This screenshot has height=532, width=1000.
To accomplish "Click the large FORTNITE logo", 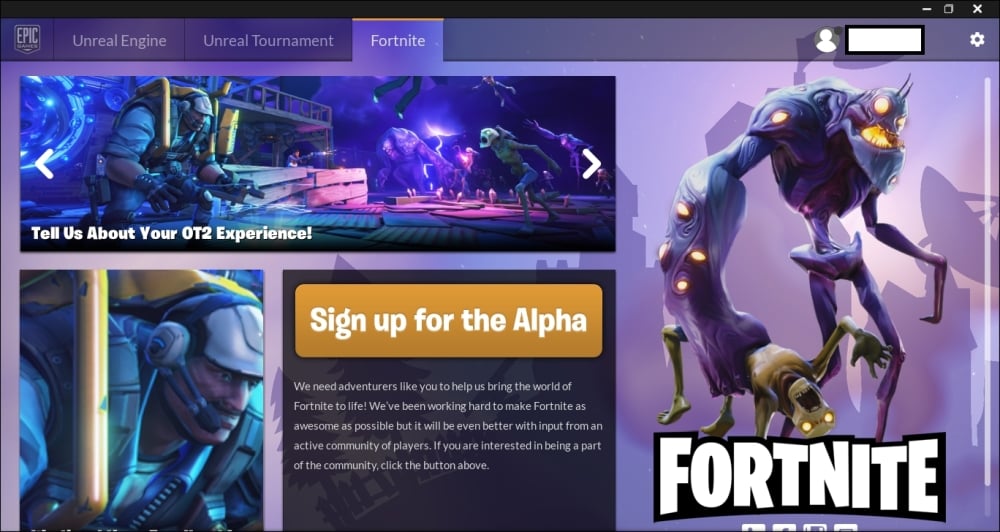I will point(800,476).
